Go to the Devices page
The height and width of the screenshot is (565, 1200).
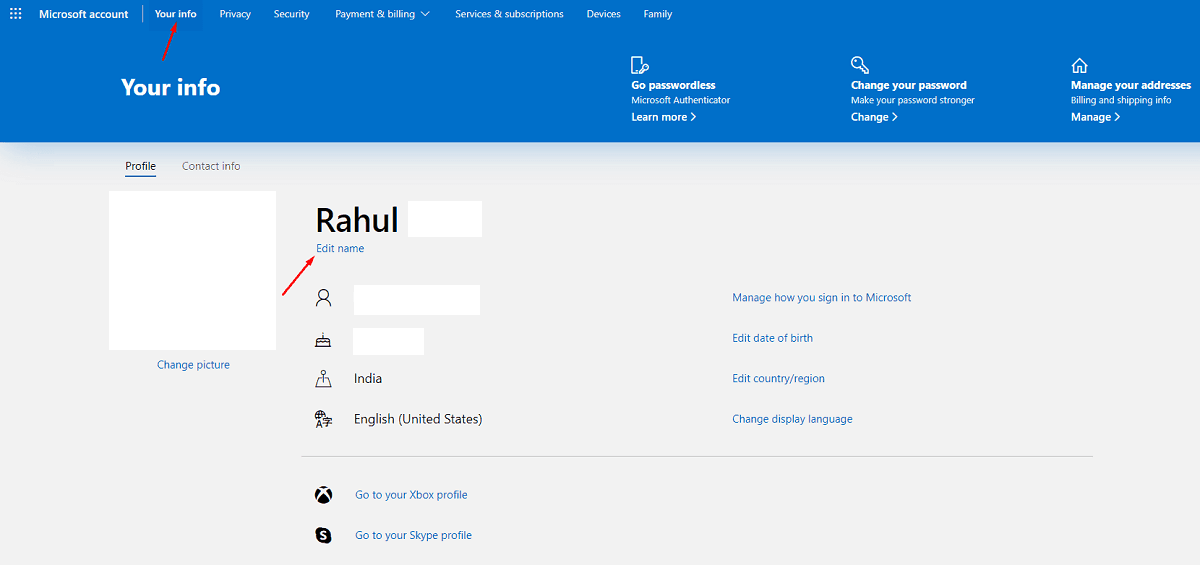click(604, 14)
